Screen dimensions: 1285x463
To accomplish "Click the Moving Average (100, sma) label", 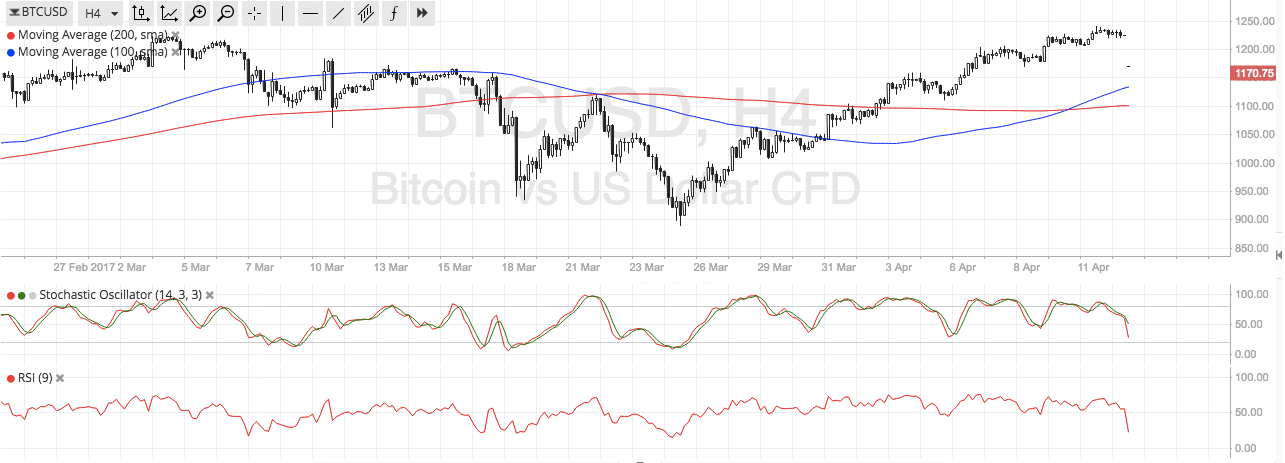I will (x=92, y=51).
